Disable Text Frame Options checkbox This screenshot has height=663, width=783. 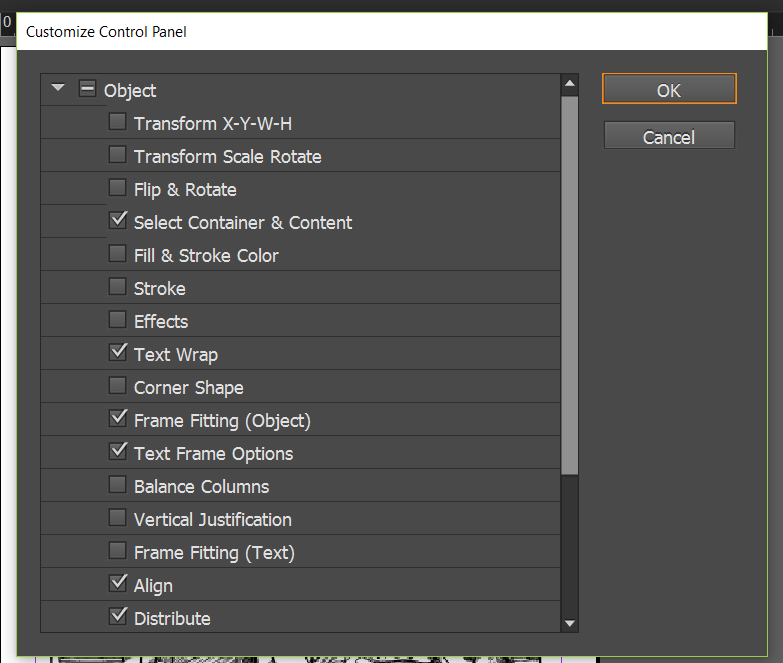point(117,452)
